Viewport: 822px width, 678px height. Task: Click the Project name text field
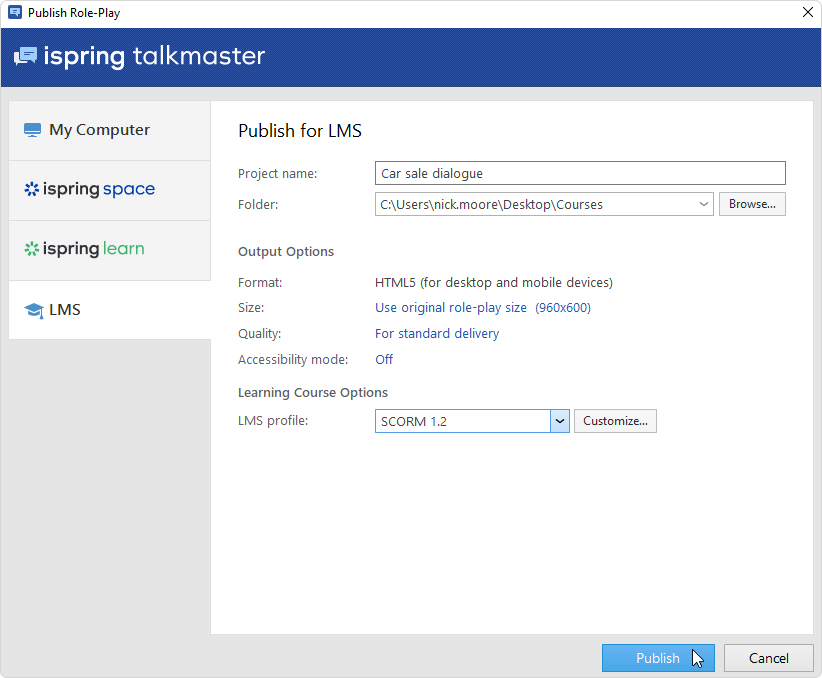coord(580,173)
